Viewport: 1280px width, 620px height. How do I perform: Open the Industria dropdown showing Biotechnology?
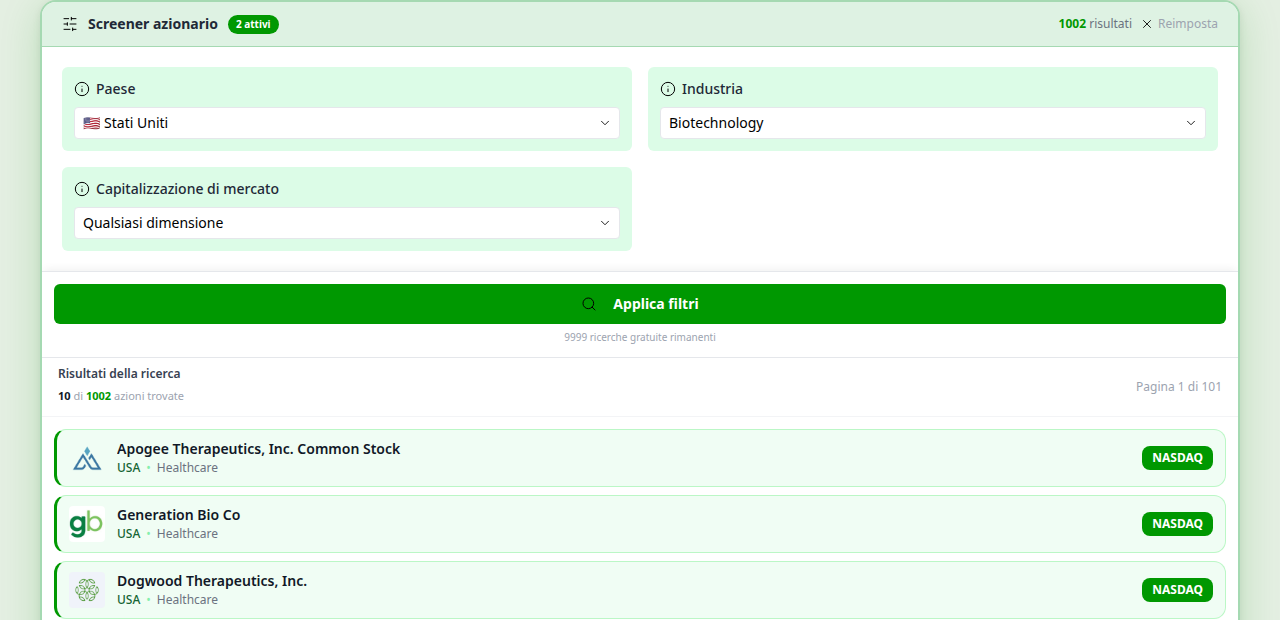tap(933, 123)
